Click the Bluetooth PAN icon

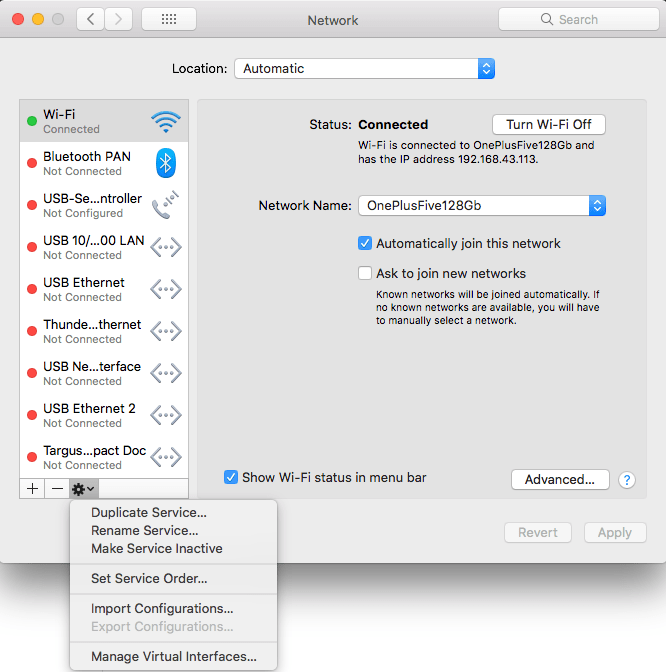coord(166,163)
